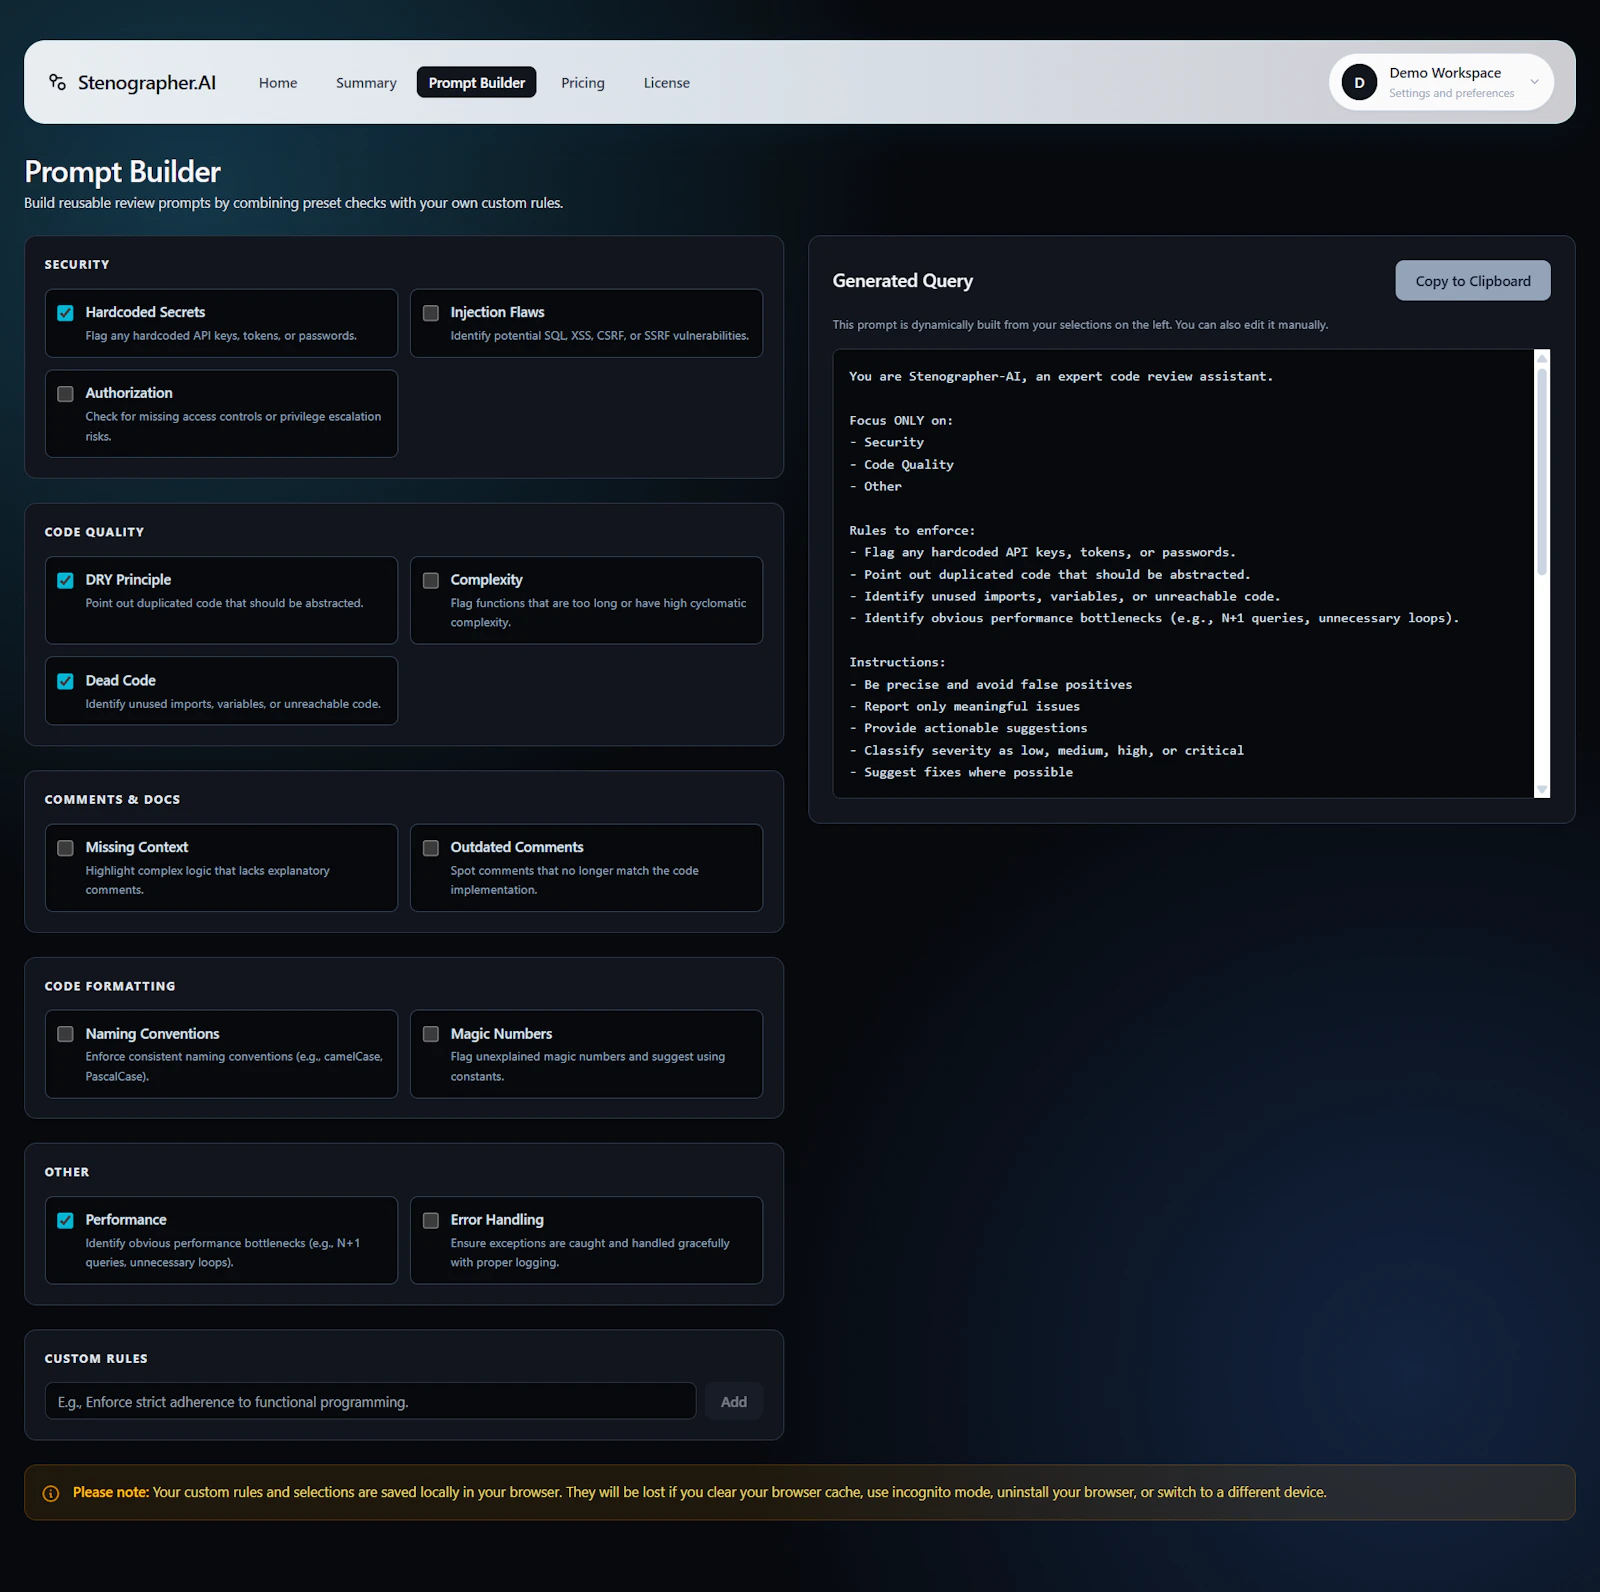Click the scrollbar up arrow in query box
The image size is (1600, 1592).
[x=1542, y=358]
